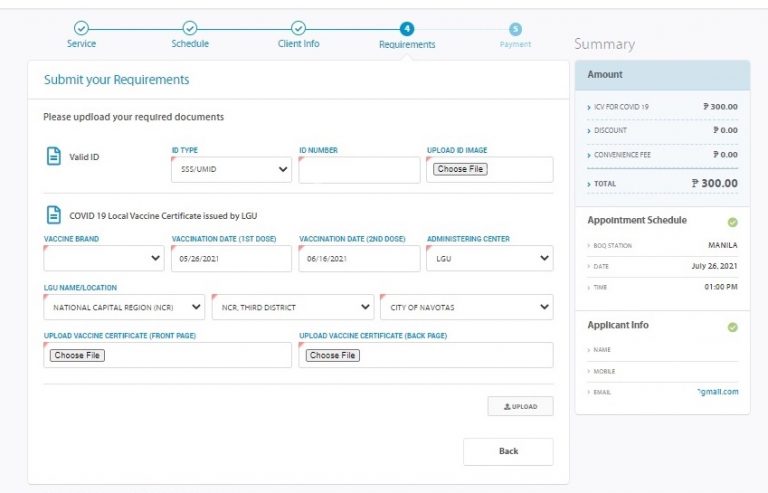Screen dimensions: 768x493
Task: Open the ID Type dropdown showing SSS/UMID
Action: point(231,170)
